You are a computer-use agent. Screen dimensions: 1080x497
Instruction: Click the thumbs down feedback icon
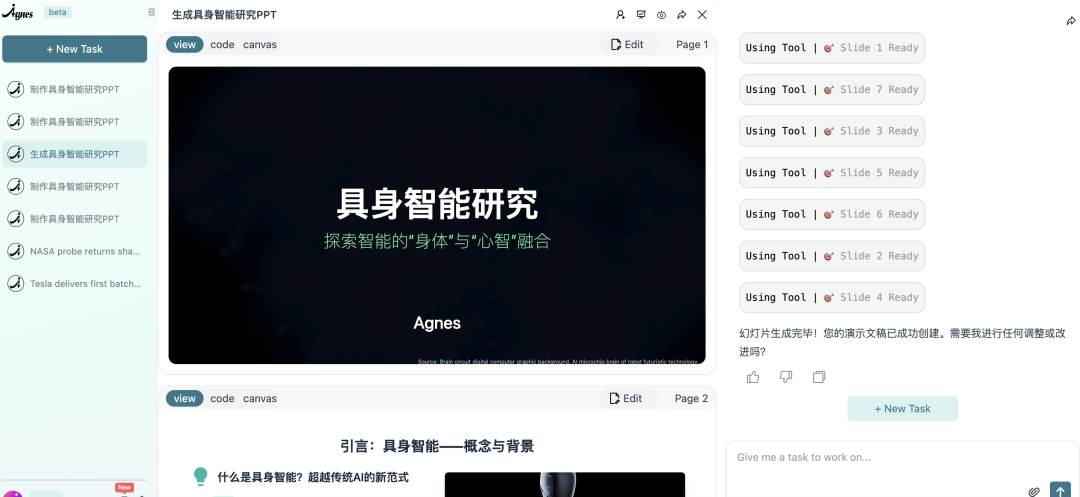[x=786, y=377]
